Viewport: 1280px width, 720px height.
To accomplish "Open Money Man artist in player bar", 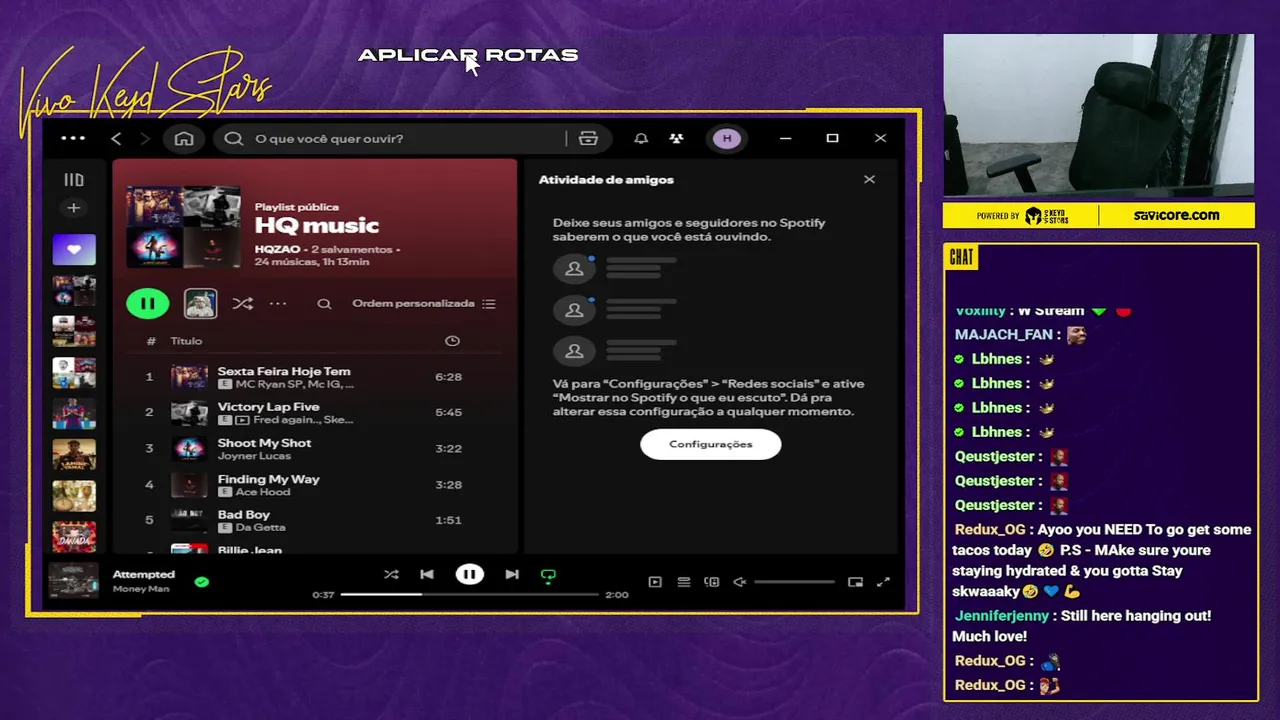I will point(141,589).
